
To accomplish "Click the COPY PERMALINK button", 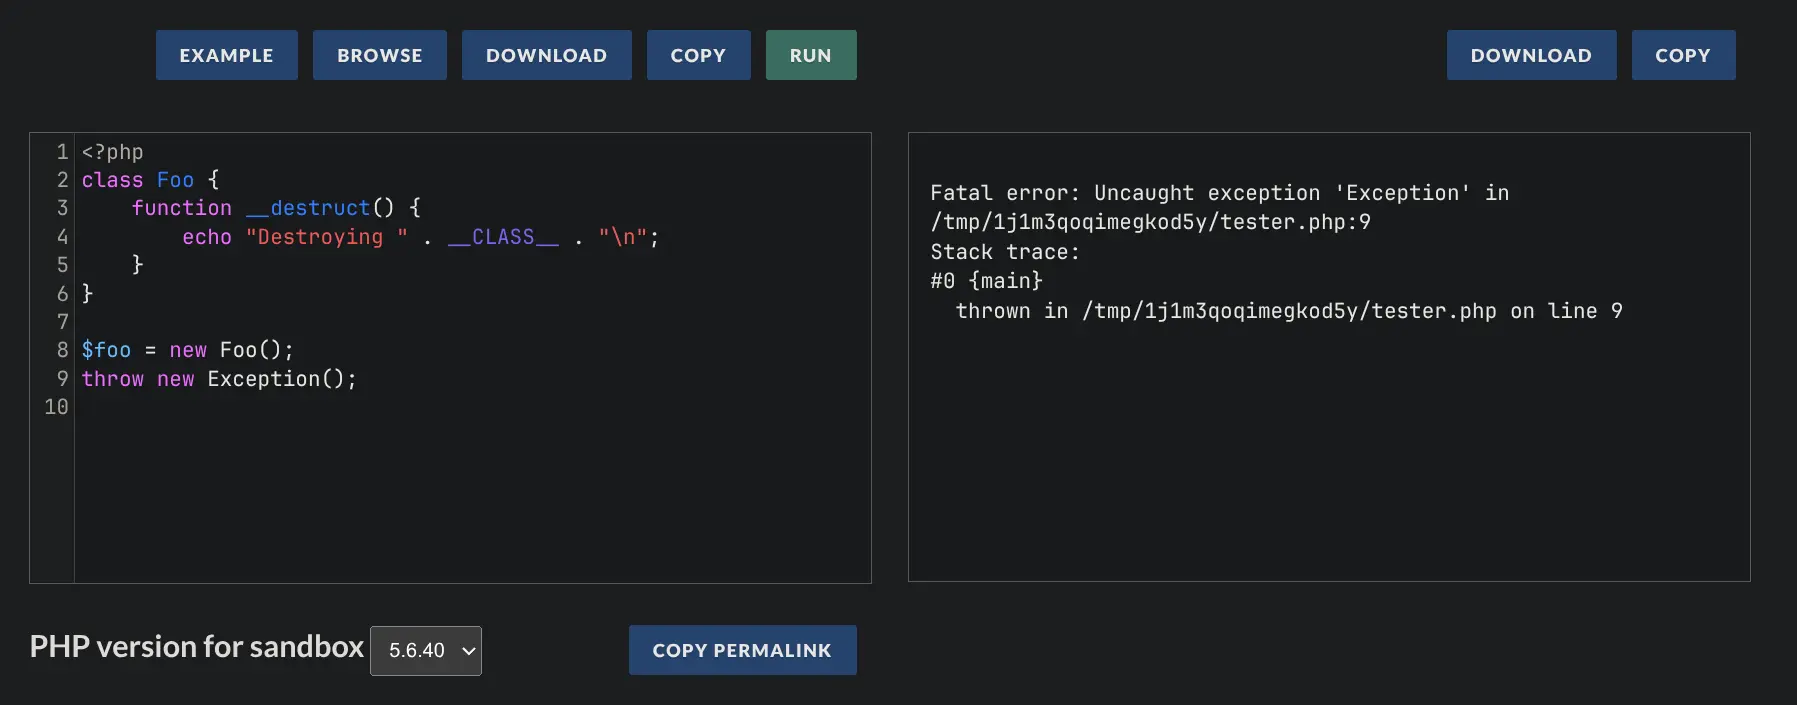I will tap(742, 651).
